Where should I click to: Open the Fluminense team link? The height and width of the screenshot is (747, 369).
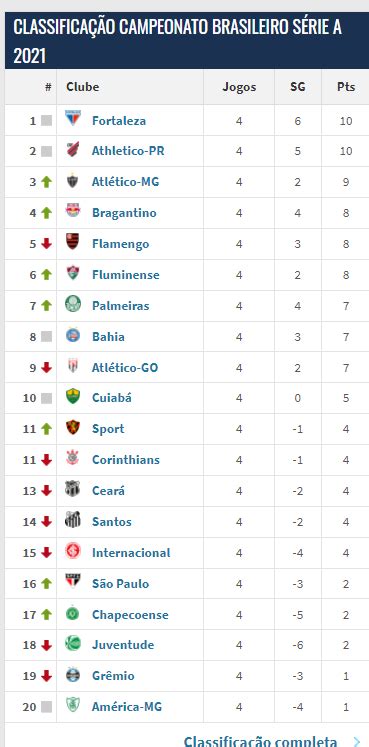point(126,275)
